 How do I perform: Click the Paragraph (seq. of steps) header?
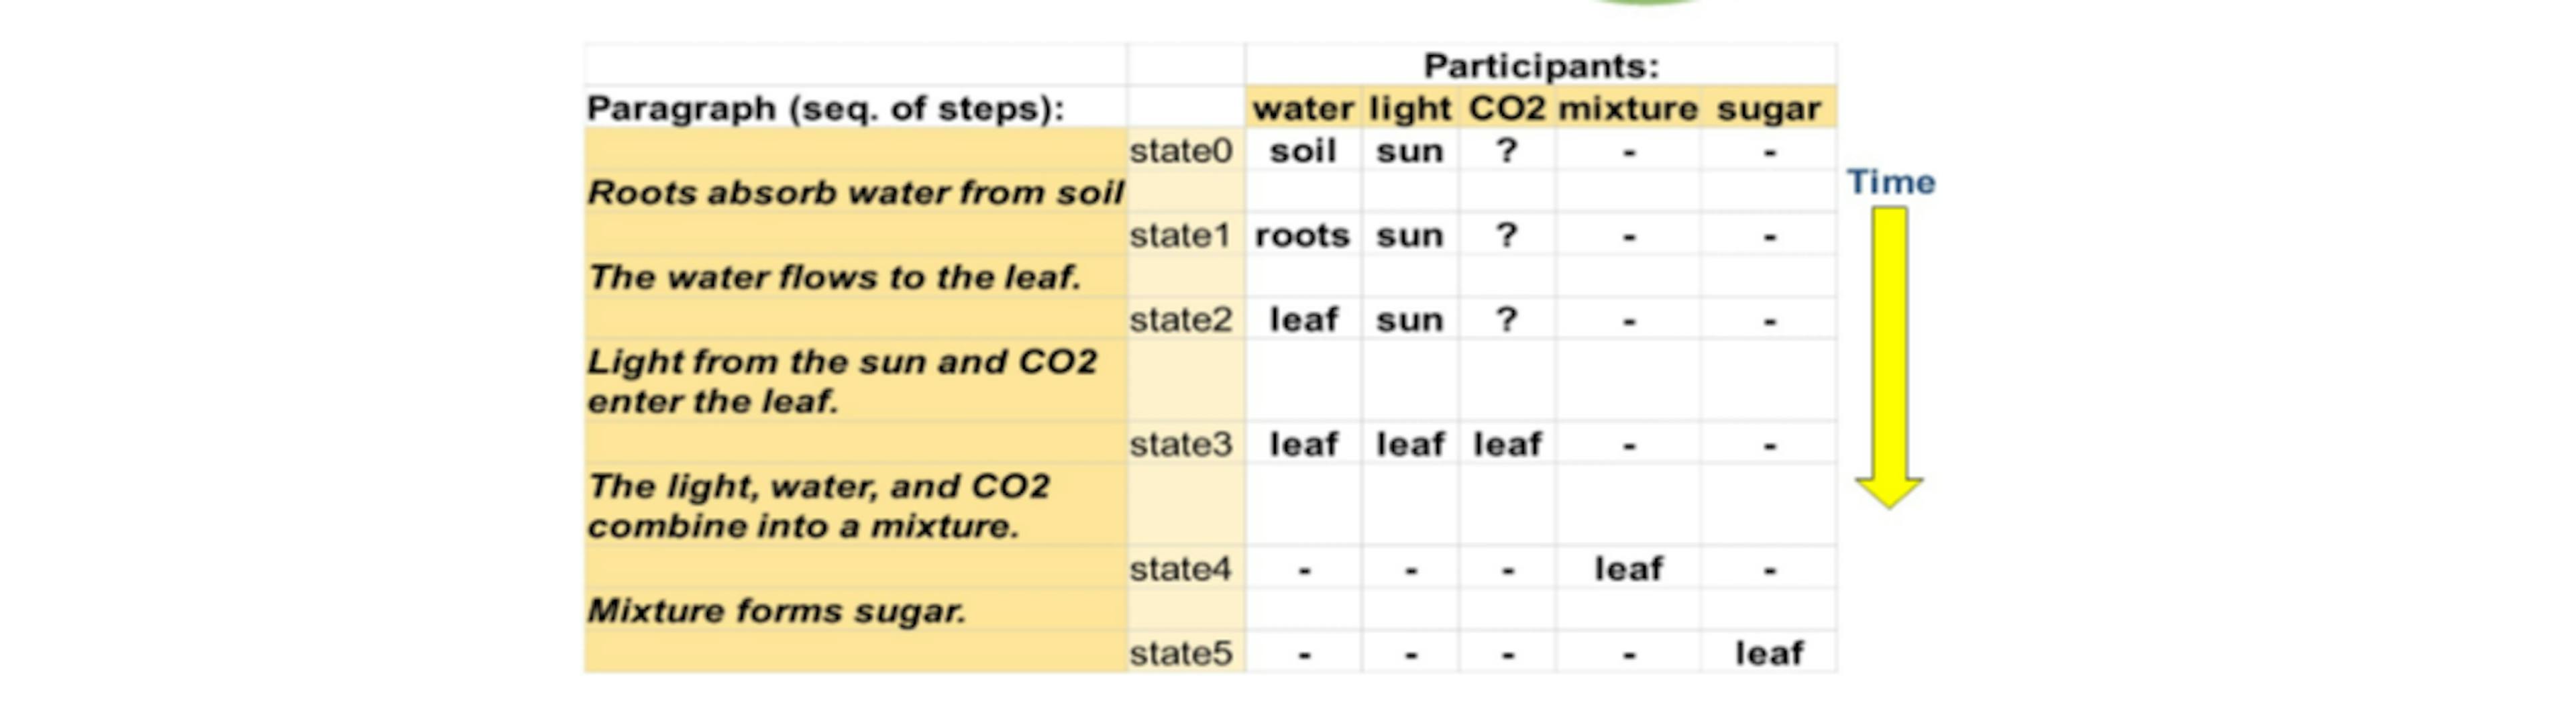pyautogui.click(x=826, y=108)
